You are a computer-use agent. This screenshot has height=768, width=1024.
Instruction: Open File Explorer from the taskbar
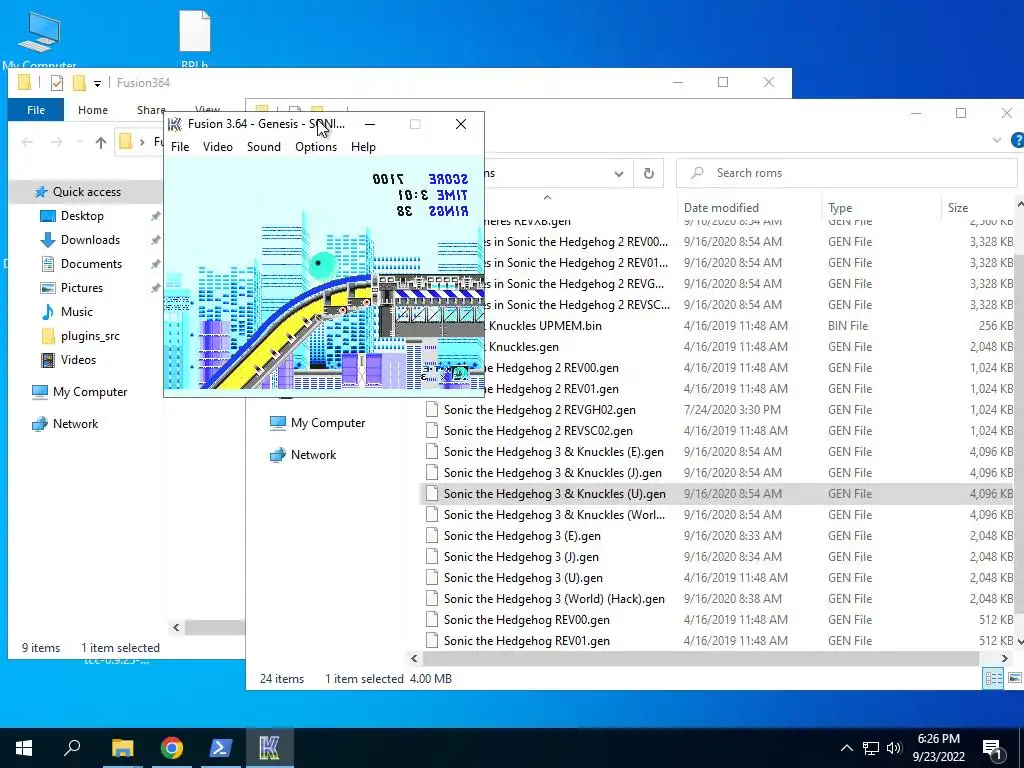tap(122, 748)
